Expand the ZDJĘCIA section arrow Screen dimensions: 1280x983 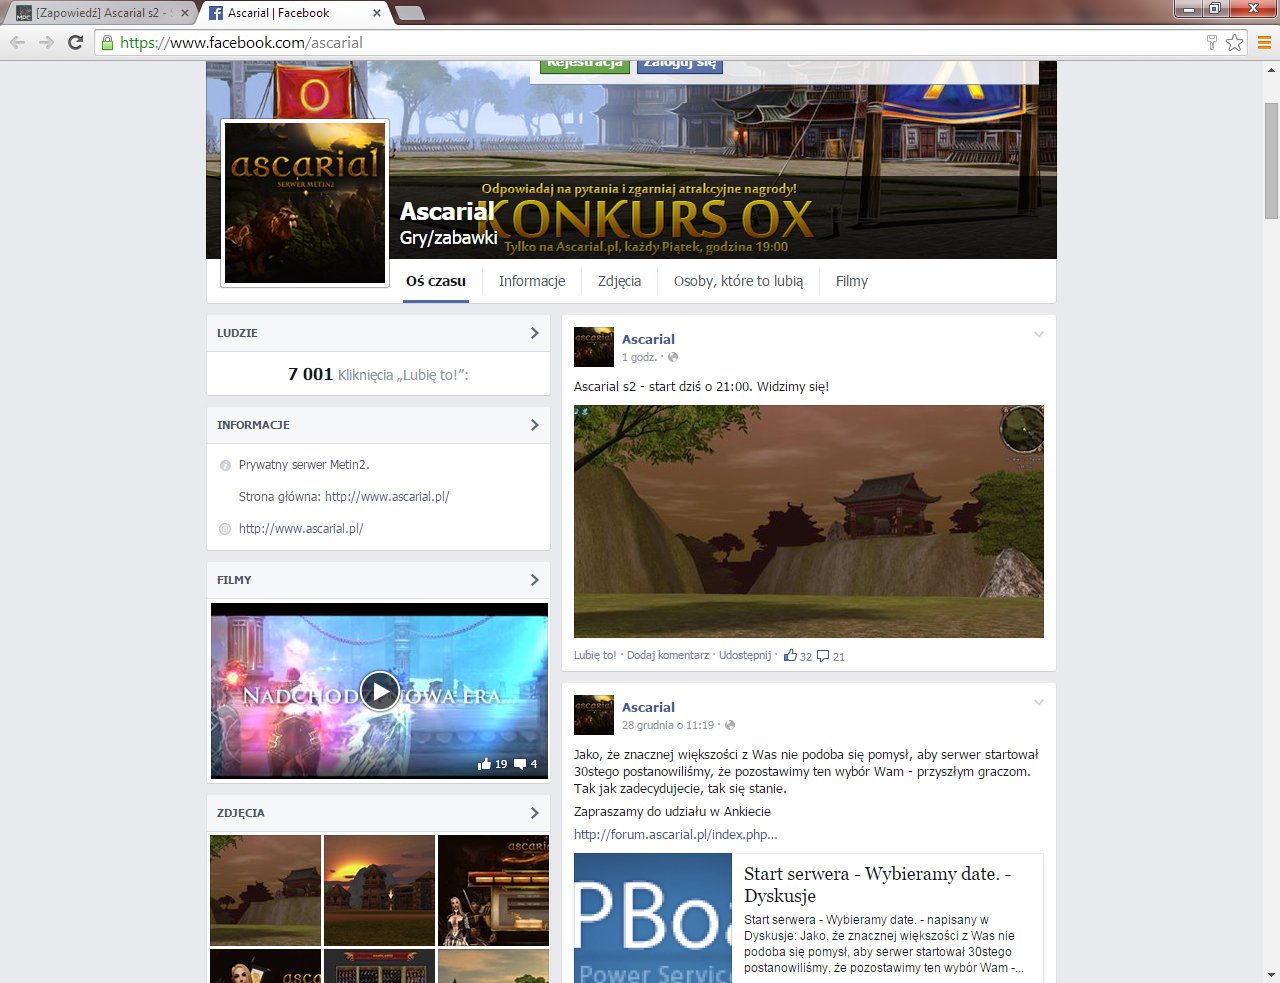[x=535, y=813]
